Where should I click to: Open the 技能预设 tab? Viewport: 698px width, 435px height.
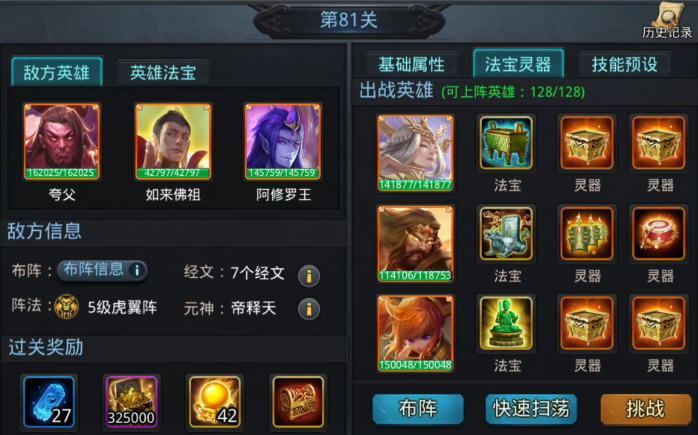point(625,65)
